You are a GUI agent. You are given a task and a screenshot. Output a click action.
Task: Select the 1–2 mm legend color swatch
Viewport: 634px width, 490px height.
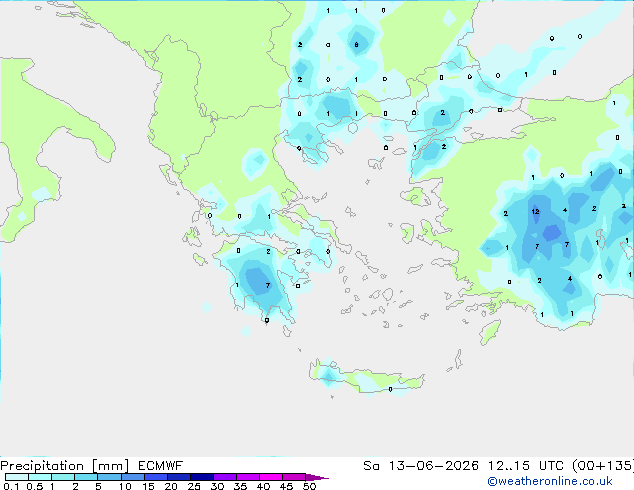pos(63,477)
